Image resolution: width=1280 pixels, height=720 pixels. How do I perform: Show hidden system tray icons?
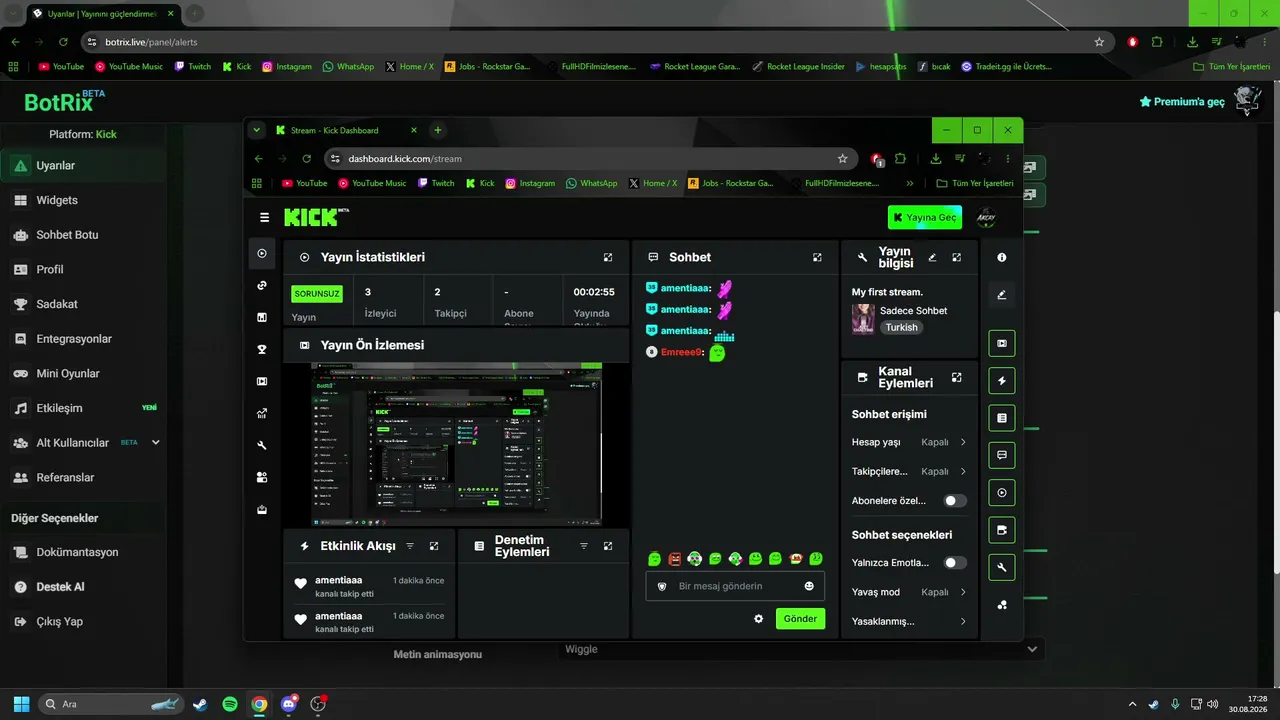pos(1133,704)
